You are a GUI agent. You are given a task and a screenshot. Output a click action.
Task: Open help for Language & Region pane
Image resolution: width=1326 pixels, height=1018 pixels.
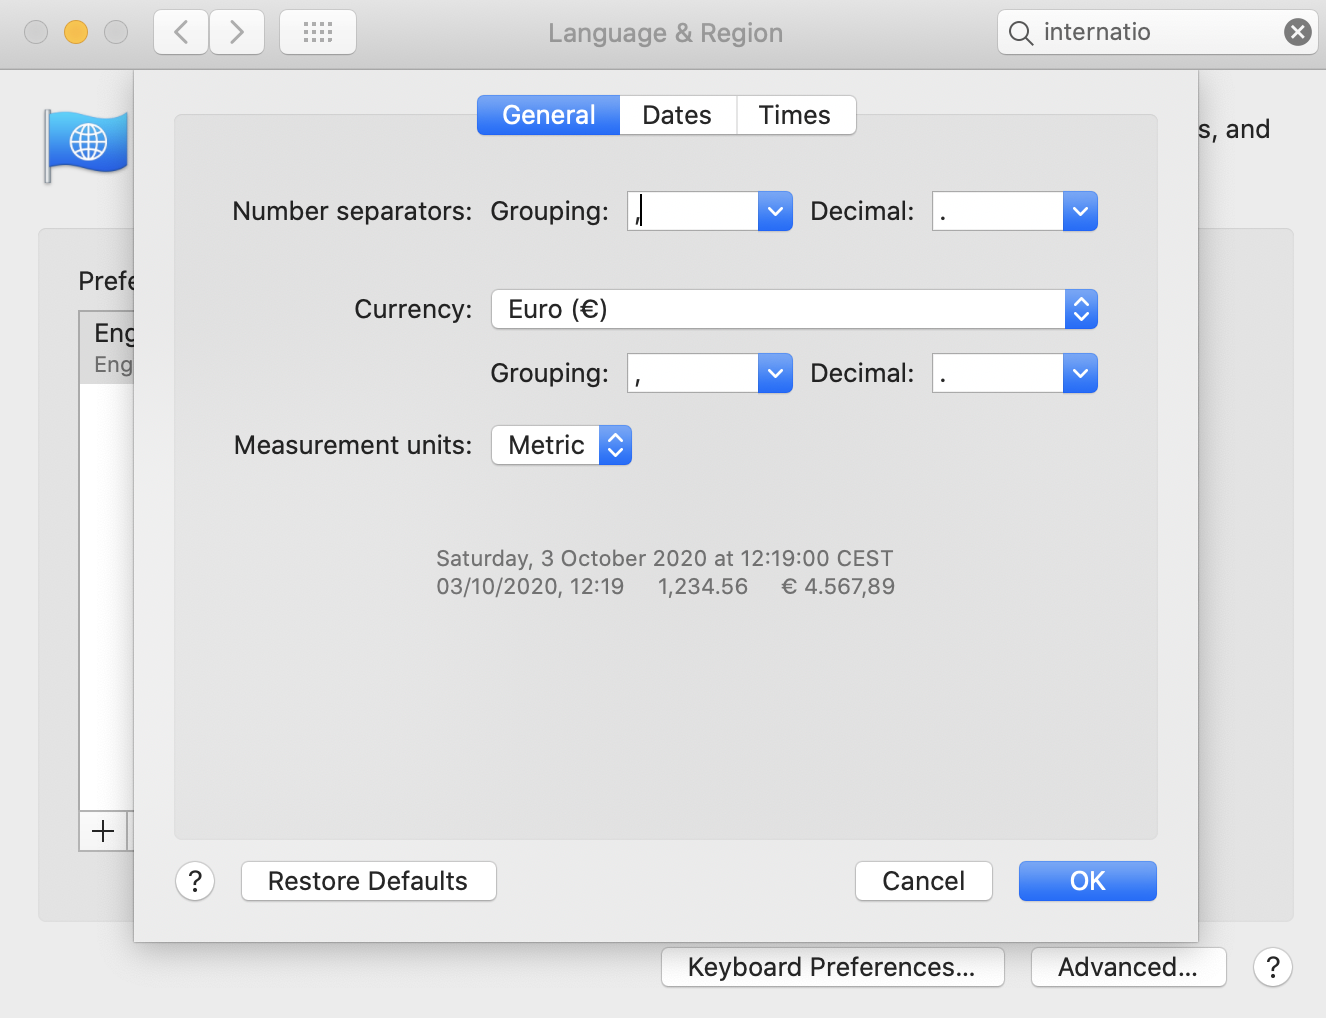tap(1273, 967)
